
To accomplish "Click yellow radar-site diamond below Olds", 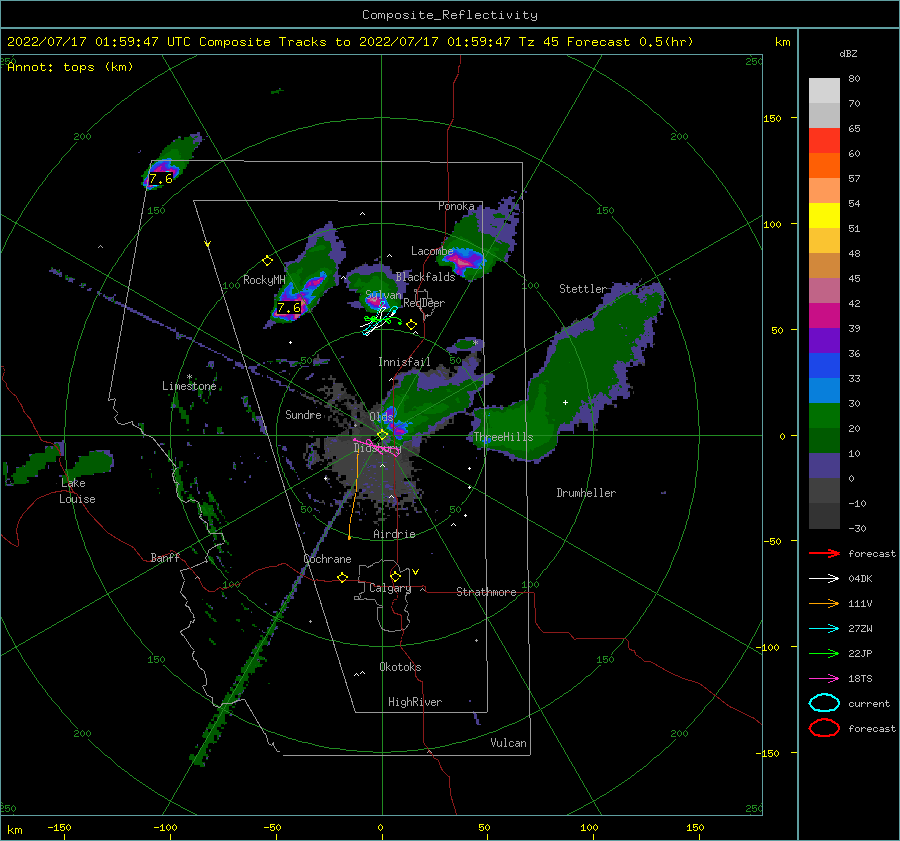I will coord(382,435).
